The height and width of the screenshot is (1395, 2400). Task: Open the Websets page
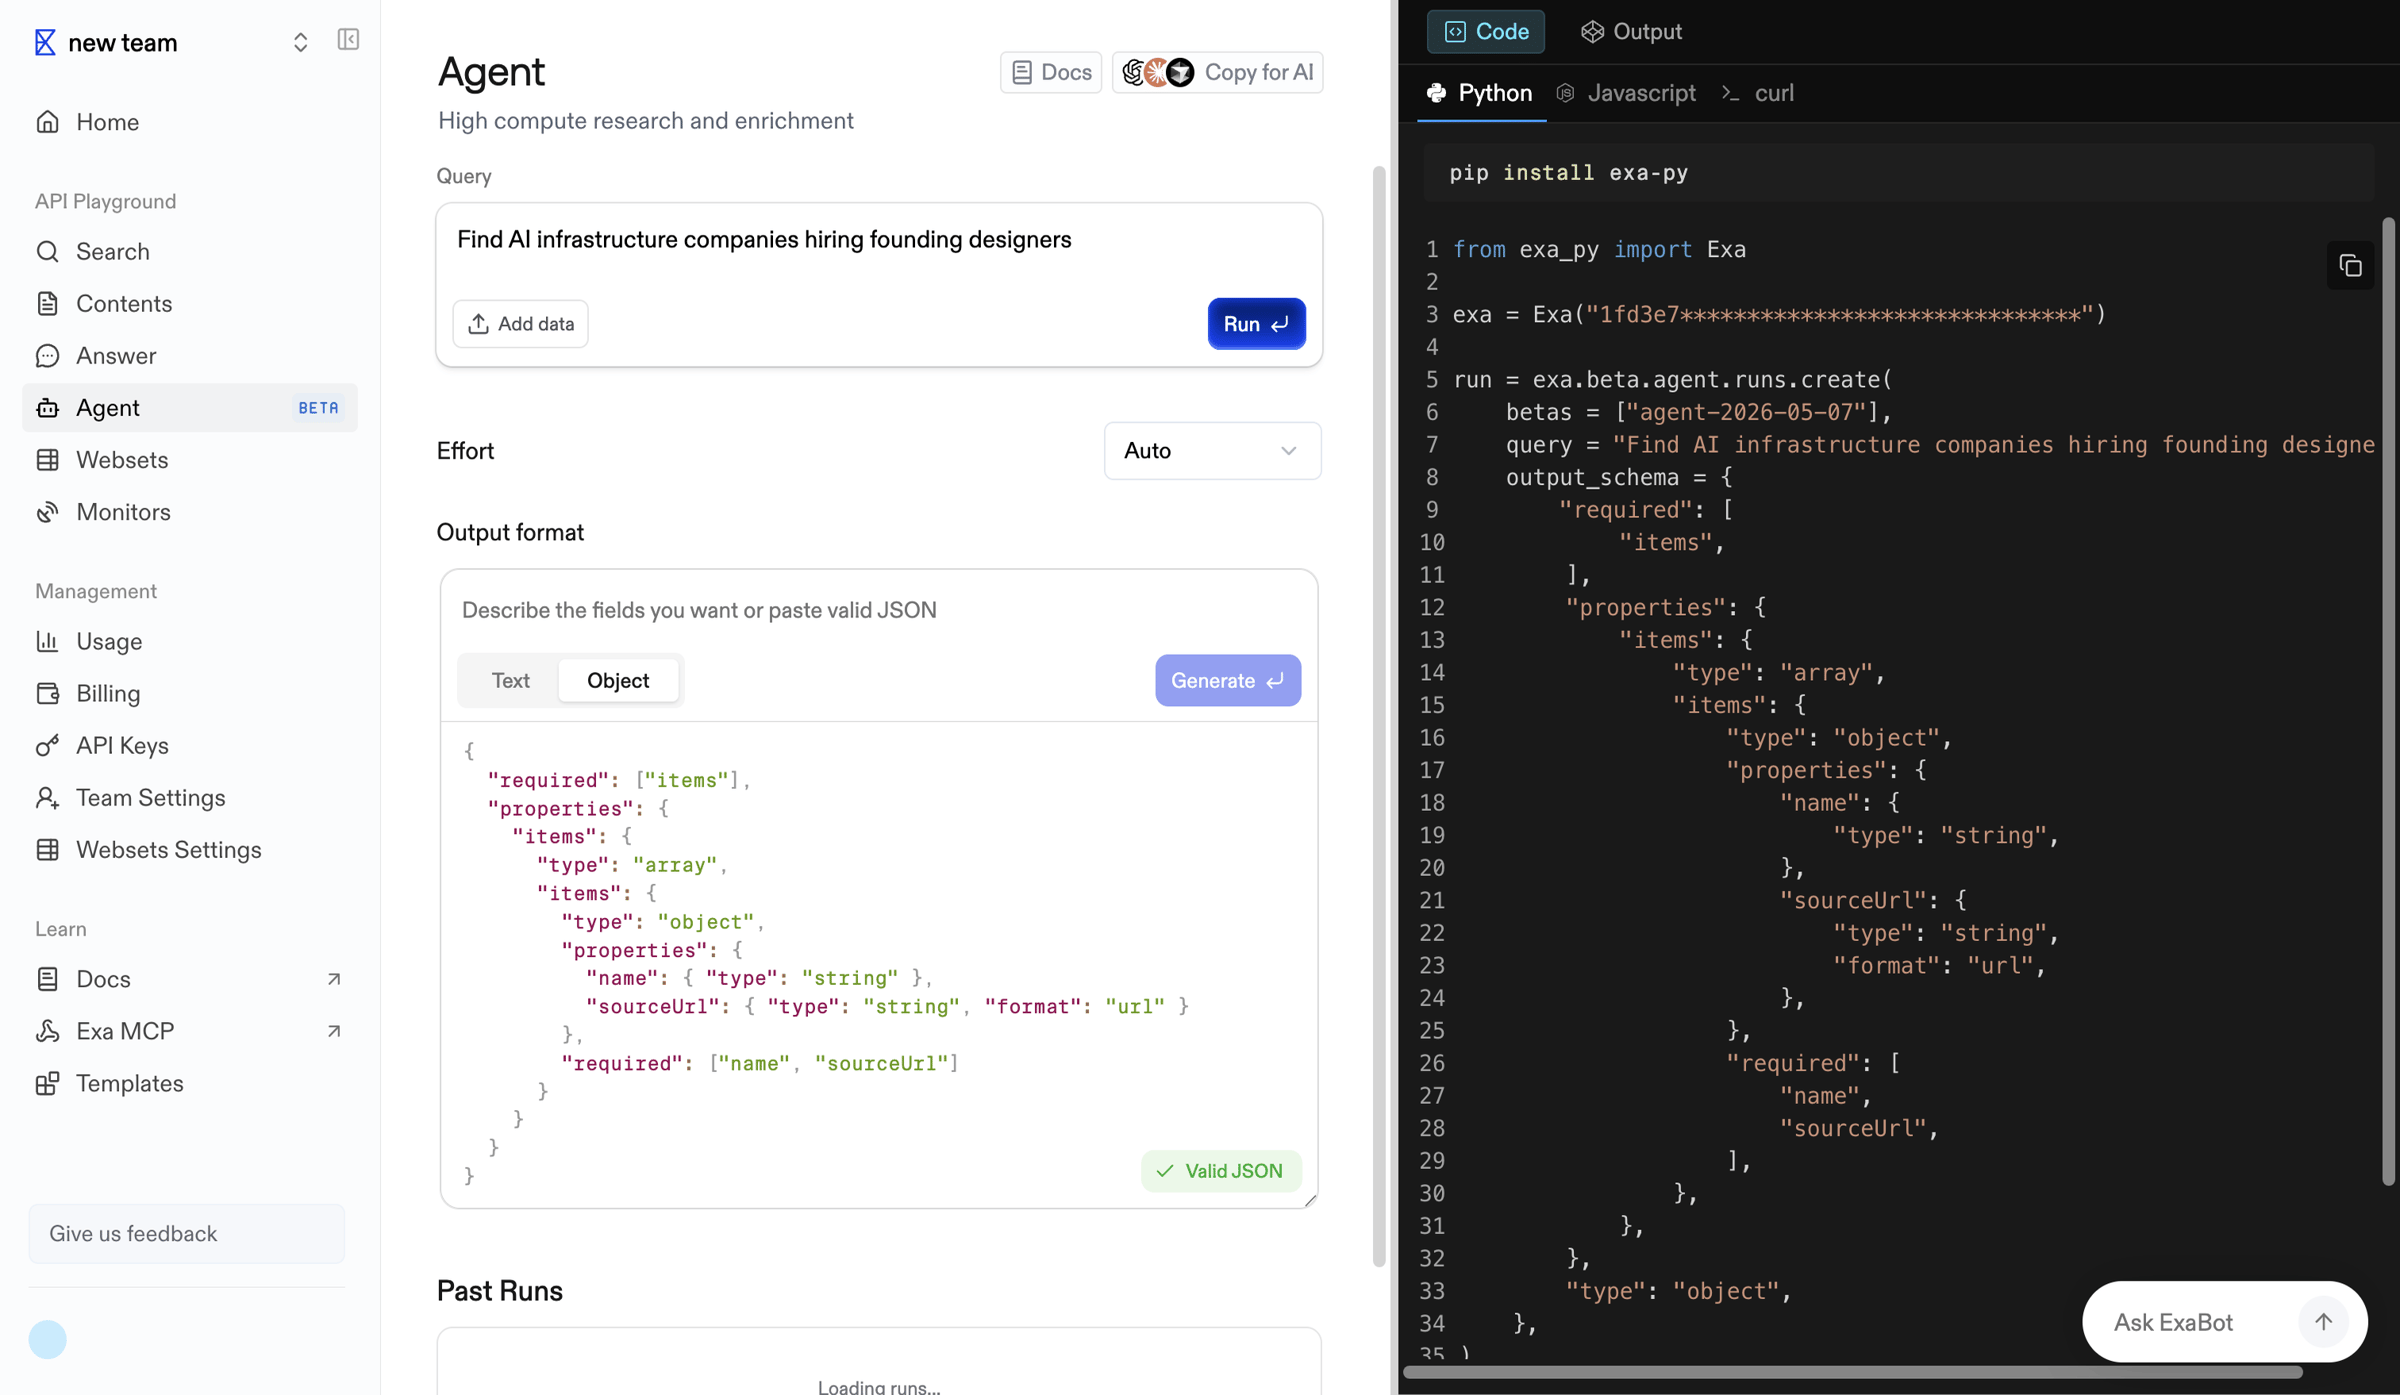[x=189, y=460]
